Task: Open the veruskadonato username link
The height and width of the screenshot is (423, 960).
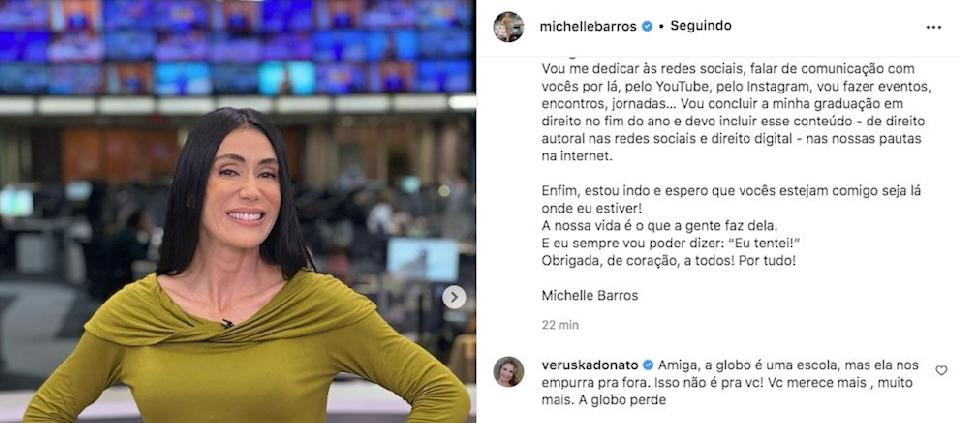Action: tap(591, 365)
